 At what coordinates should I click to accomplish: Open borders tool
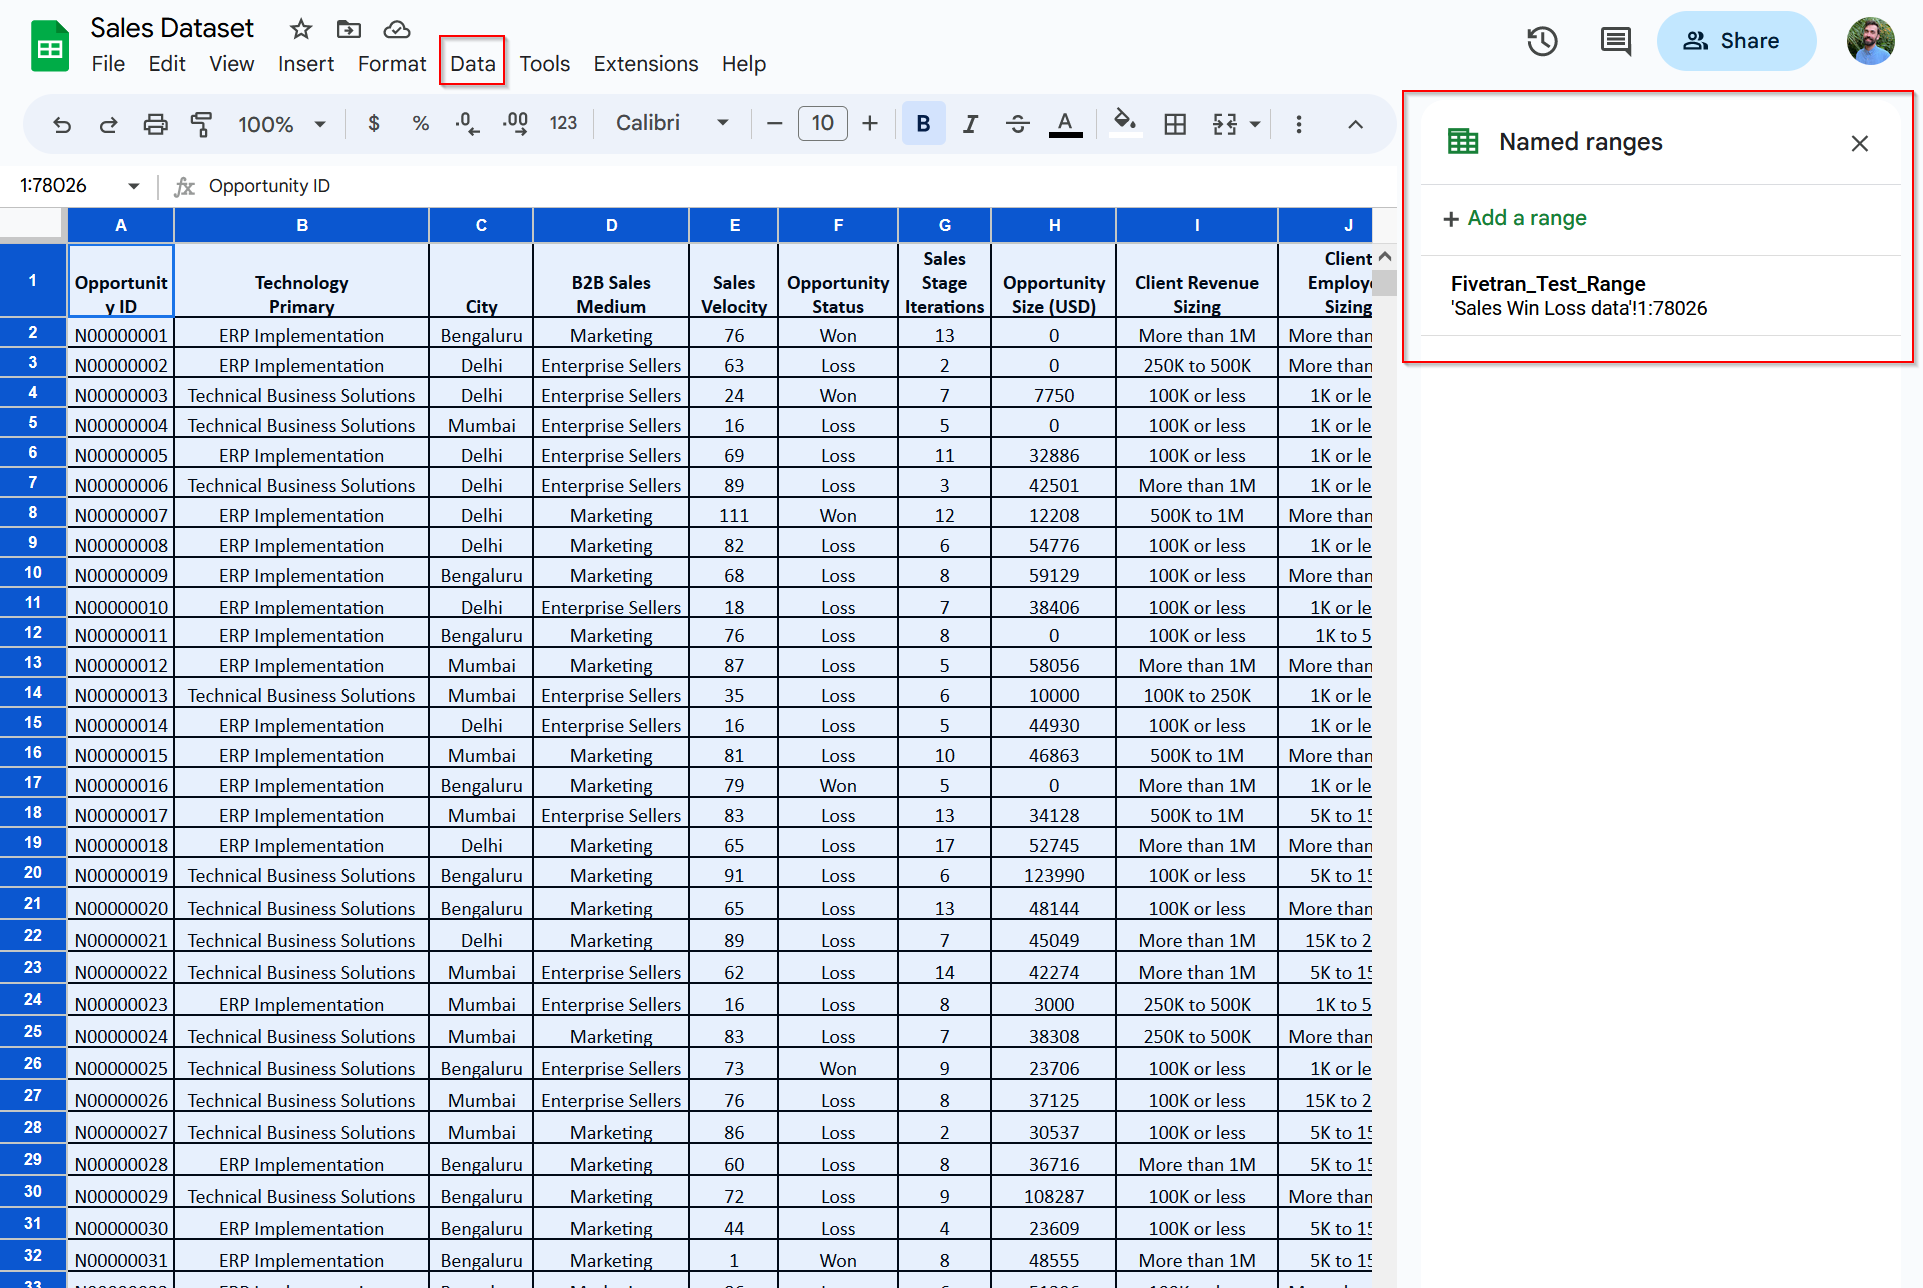[x=1175, y=124]
